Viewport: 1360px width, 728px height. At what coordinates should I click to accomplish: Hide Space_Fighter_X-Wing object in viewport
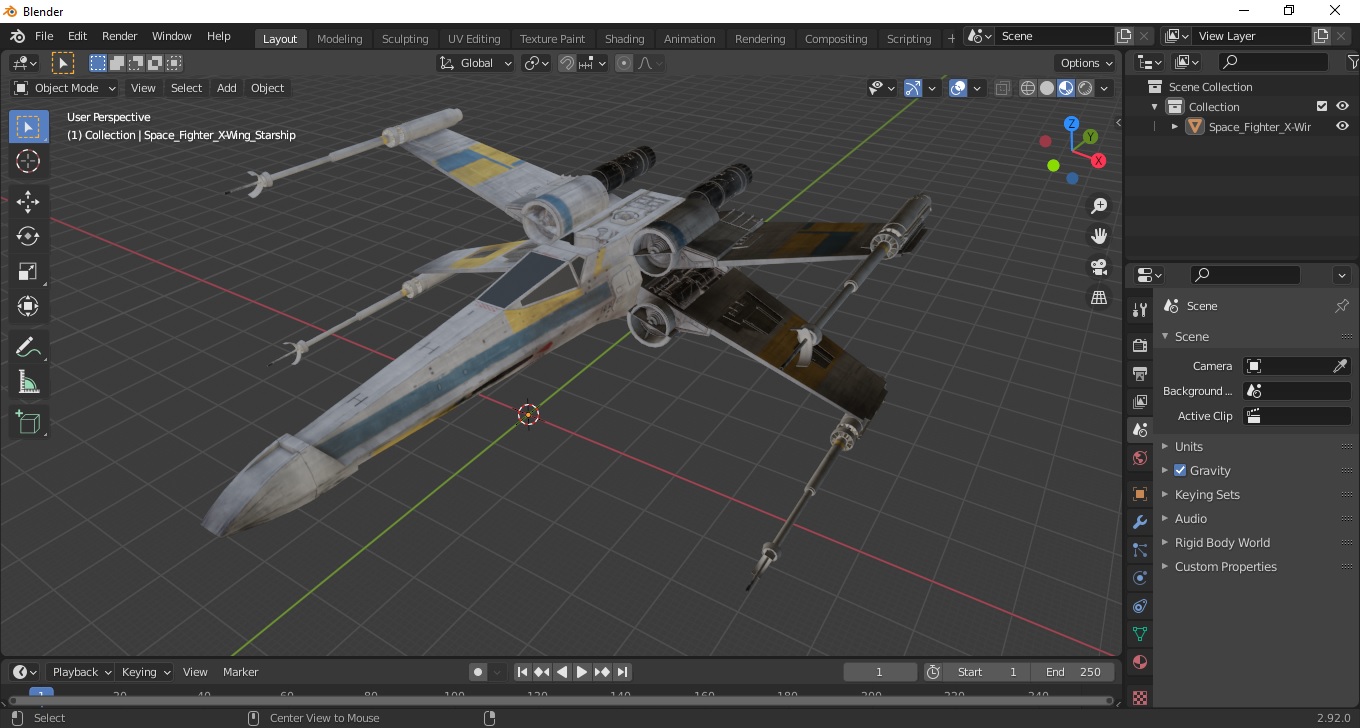[x=1342, y=127]
